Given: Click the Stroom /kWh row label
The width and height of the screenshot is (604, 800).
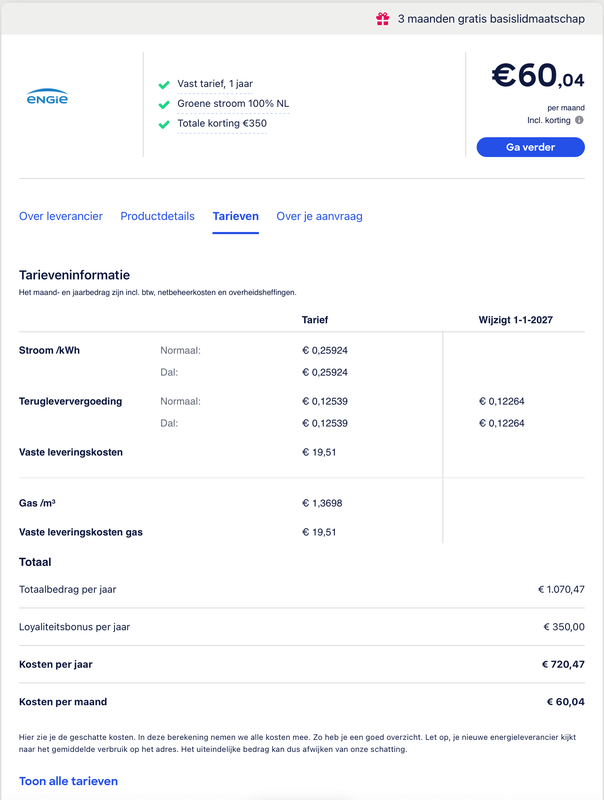Looking at the screenshot, I should pyautogui.click(x=49, y=351).
